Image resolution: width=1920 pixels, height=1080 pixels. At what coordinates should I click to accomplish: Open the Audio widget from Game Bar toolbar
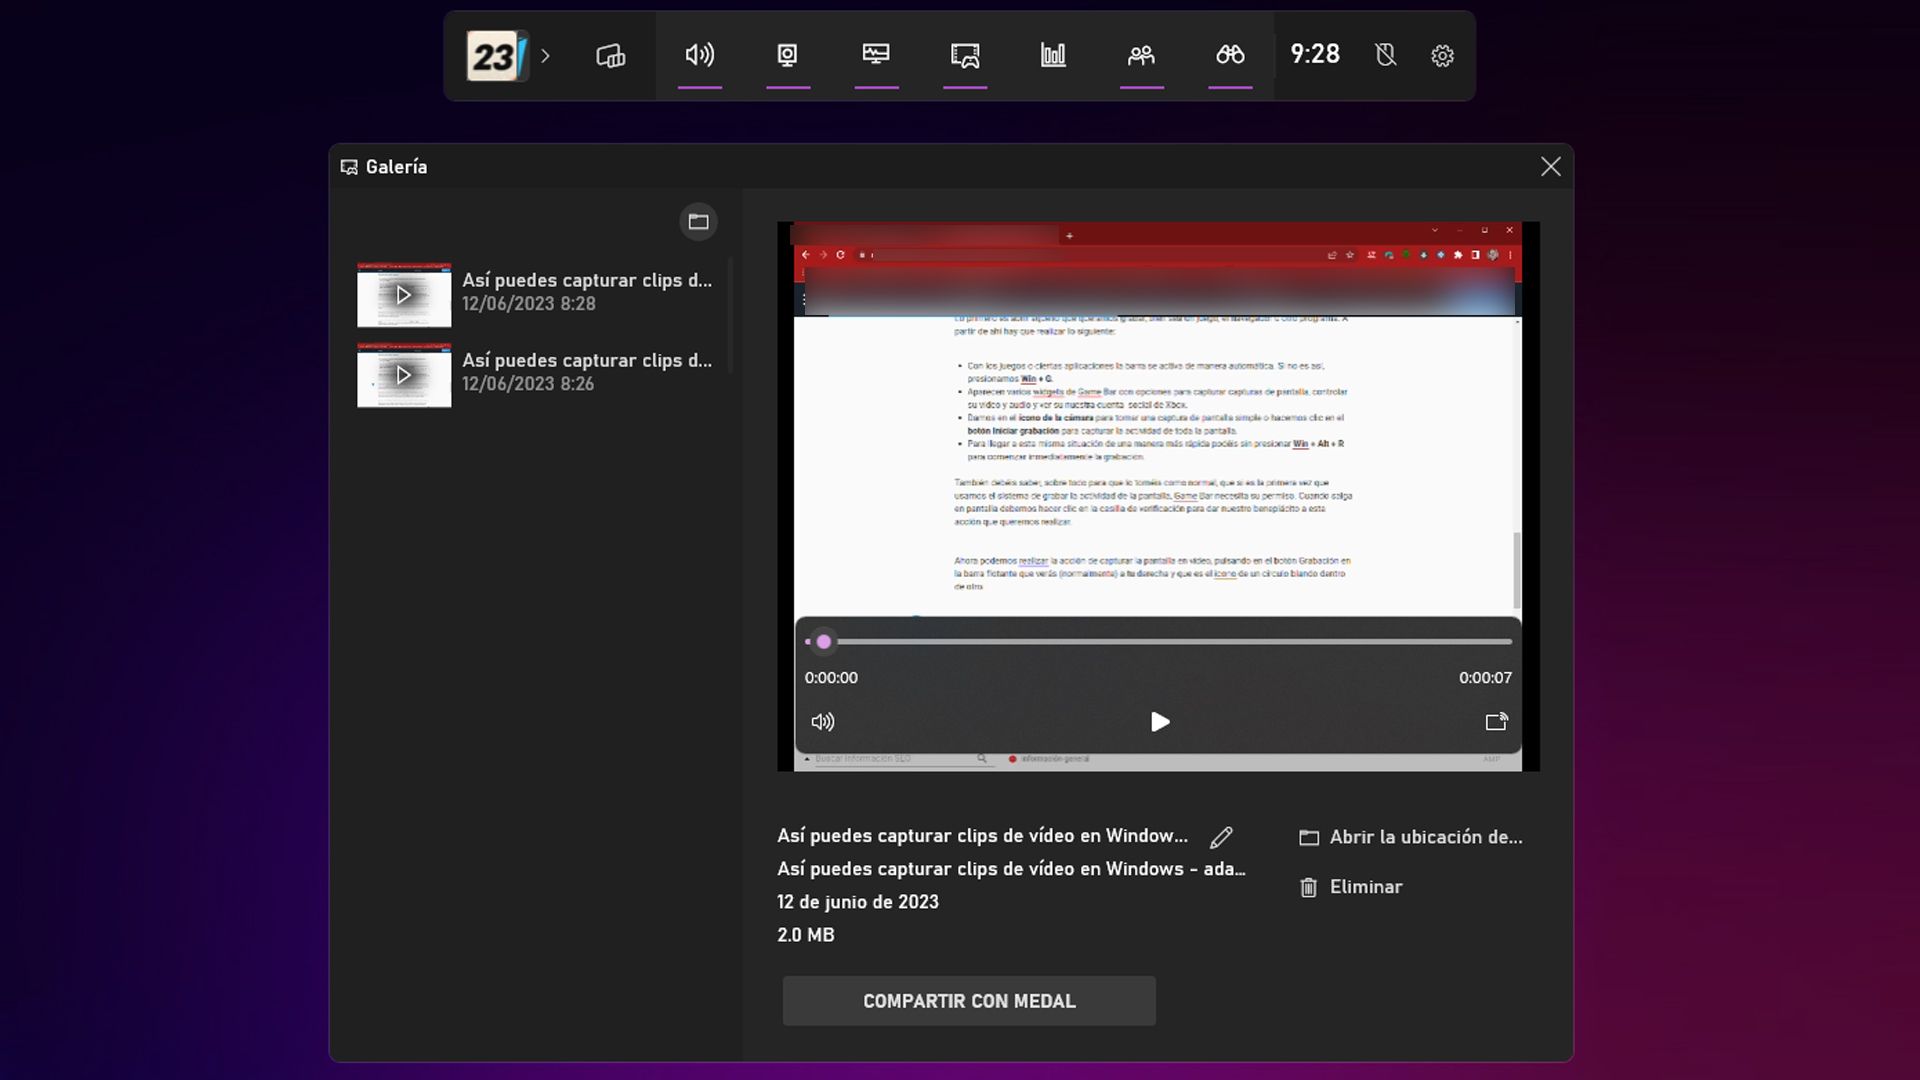(700, 56)
